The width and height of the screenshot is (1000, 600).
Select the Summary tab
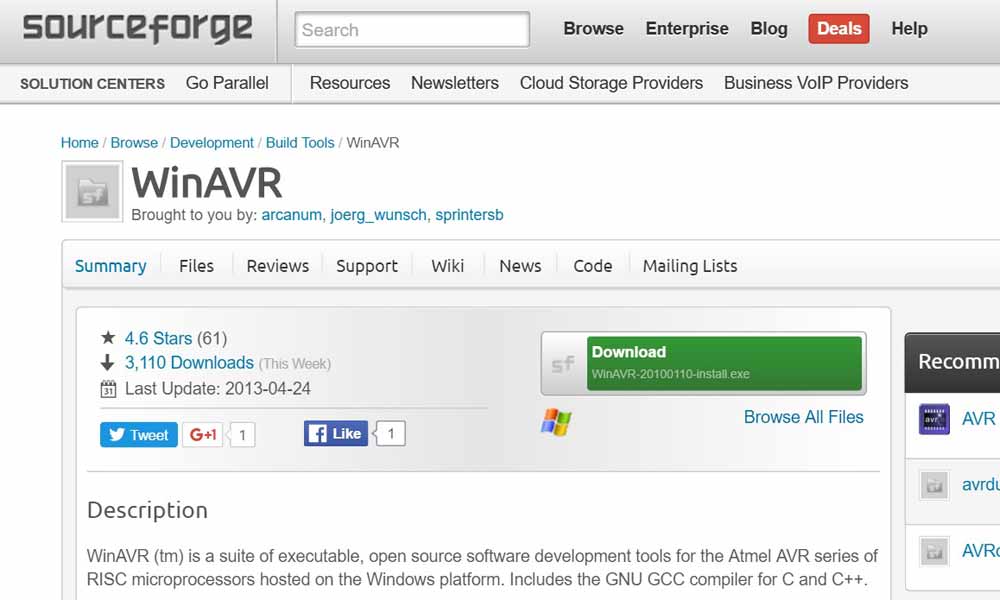pos(110,266)
